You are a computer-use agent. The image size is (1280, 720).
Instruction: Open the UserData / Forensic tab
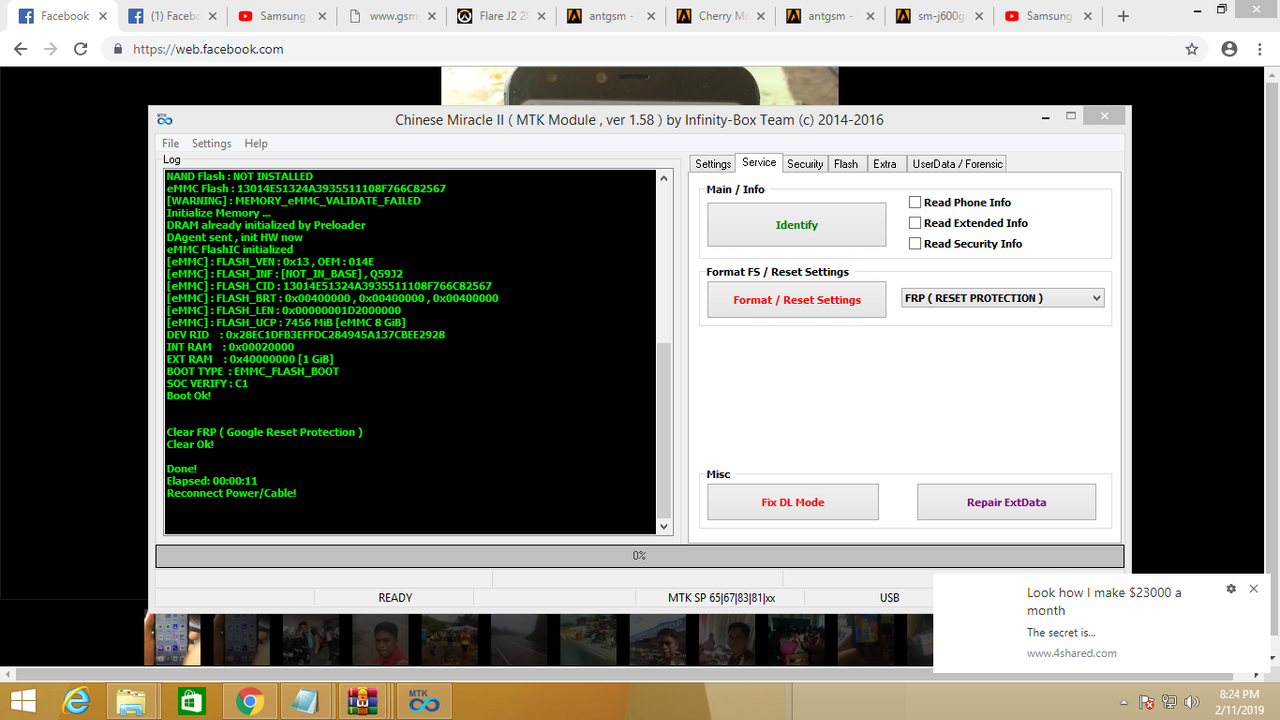pyautogui.click(x=957, y=164)
